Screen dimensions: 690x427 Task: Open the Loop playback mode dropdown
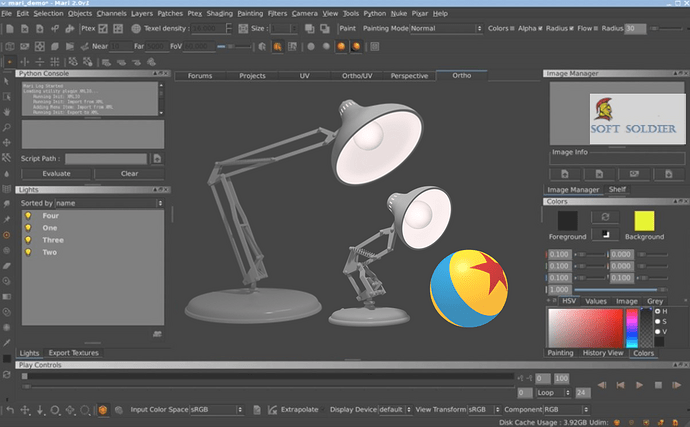point(553,392)
